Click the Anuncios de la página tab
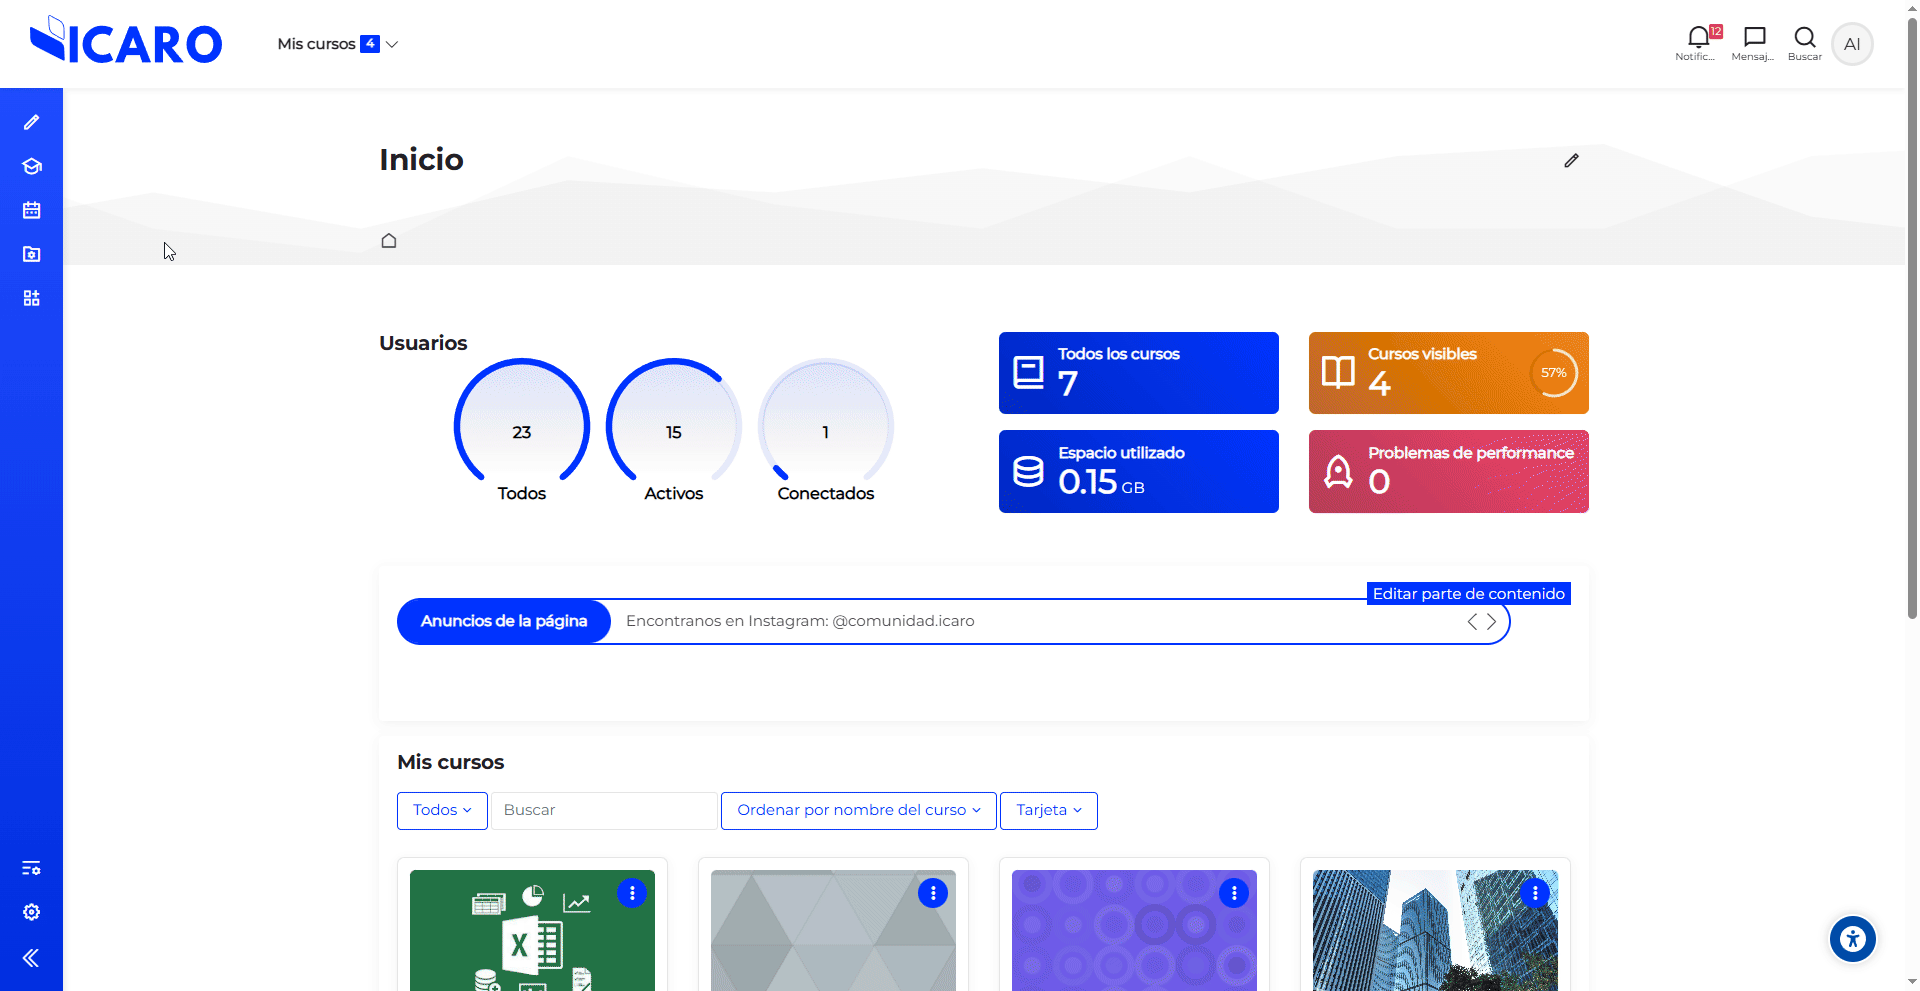 tap(504, 621)
